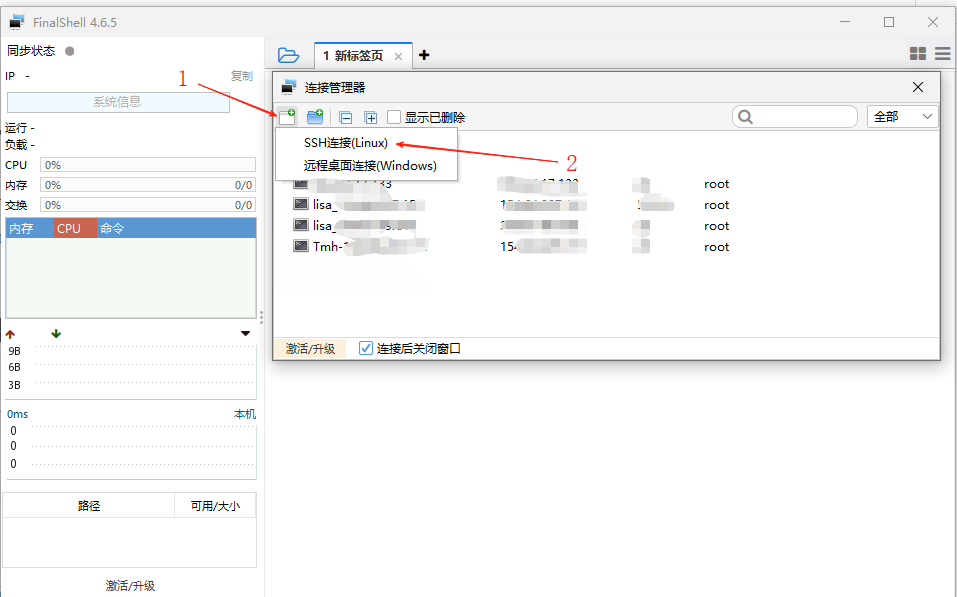Create a new folder with the folder-plus icon
This screenshot has height=597, width=957.
click(315, 116)
